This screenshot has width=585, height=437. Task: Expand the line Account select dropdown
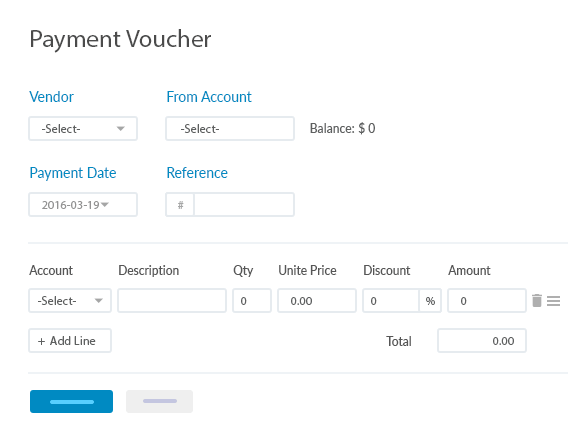click(x=70, y=300)
